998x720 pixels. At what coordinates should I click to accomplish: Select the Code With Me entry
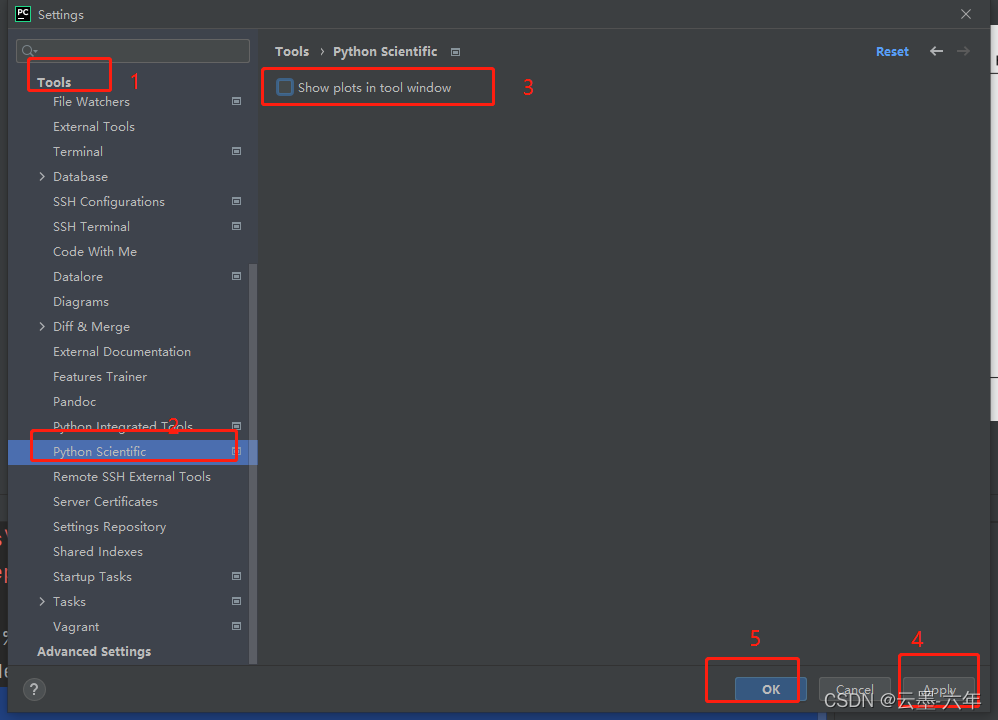tap(95, 251)
